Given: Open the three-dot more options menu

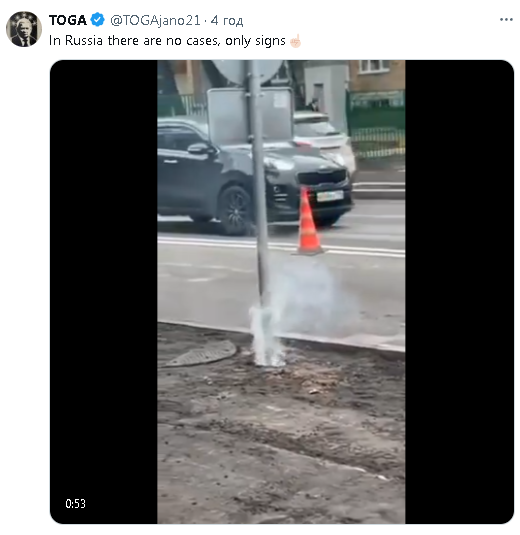Looking at the screenshot, I should click(506, 20).
